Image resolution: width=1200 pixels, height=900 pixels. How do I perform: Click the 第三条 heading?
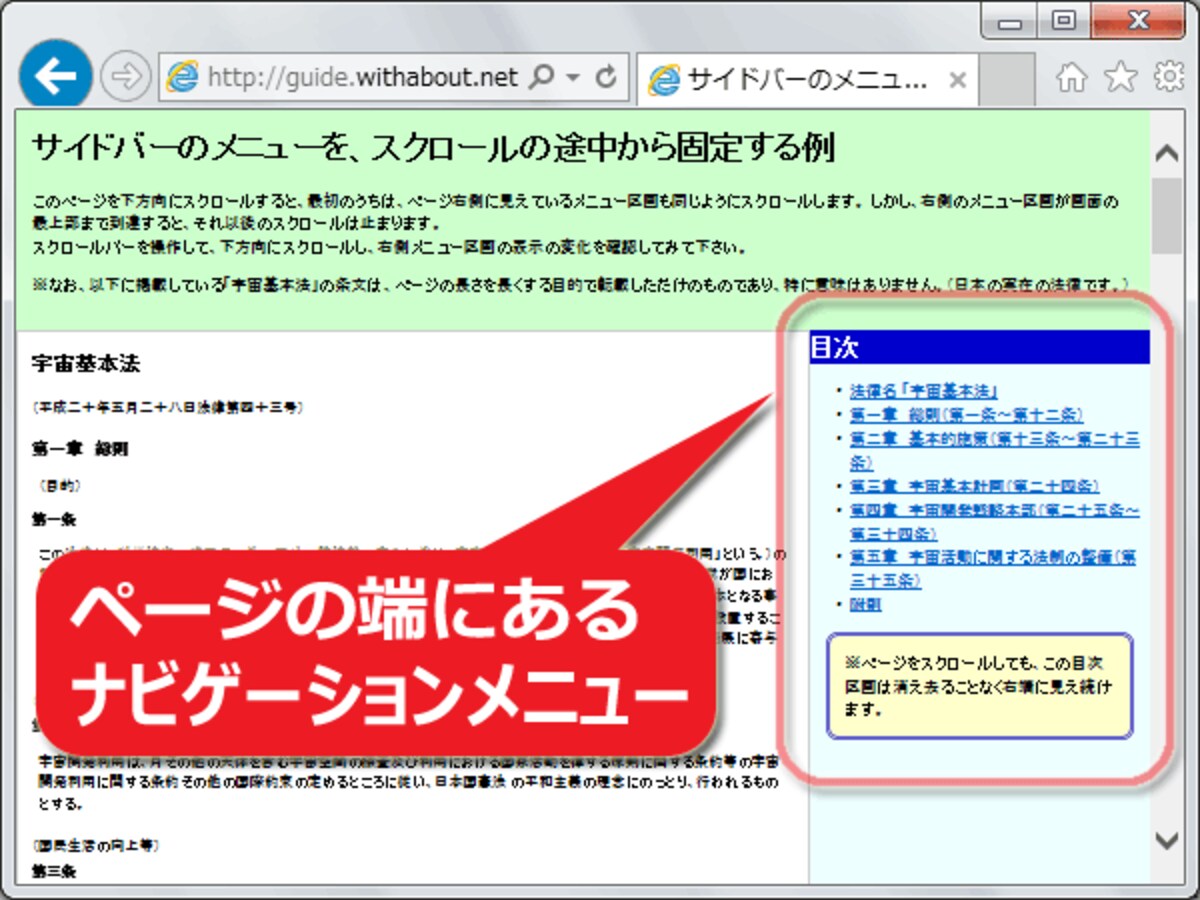[54, 871]
